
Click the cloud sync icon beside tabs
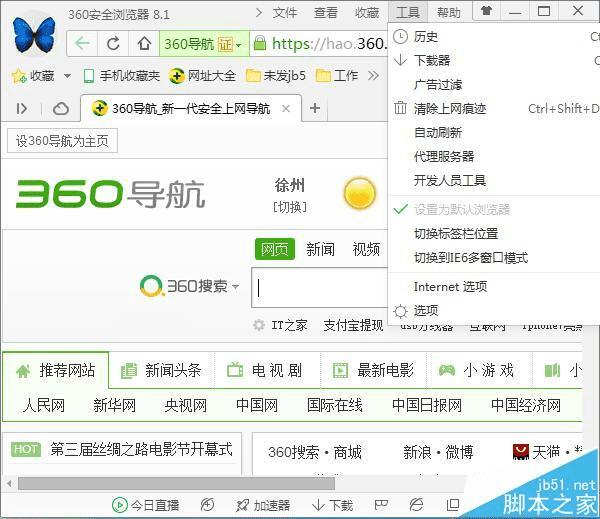pos(61,109)
